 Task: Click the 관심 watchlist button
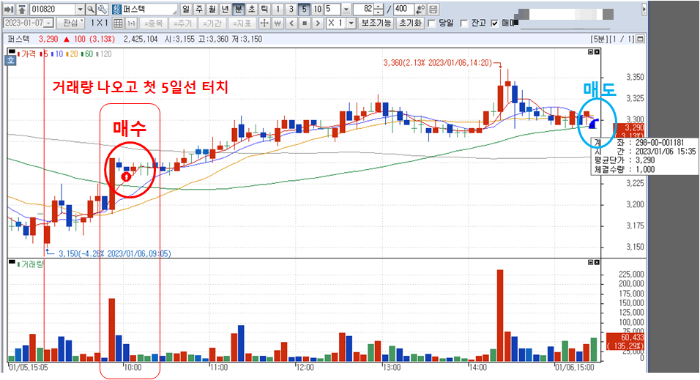coord(72,23)
